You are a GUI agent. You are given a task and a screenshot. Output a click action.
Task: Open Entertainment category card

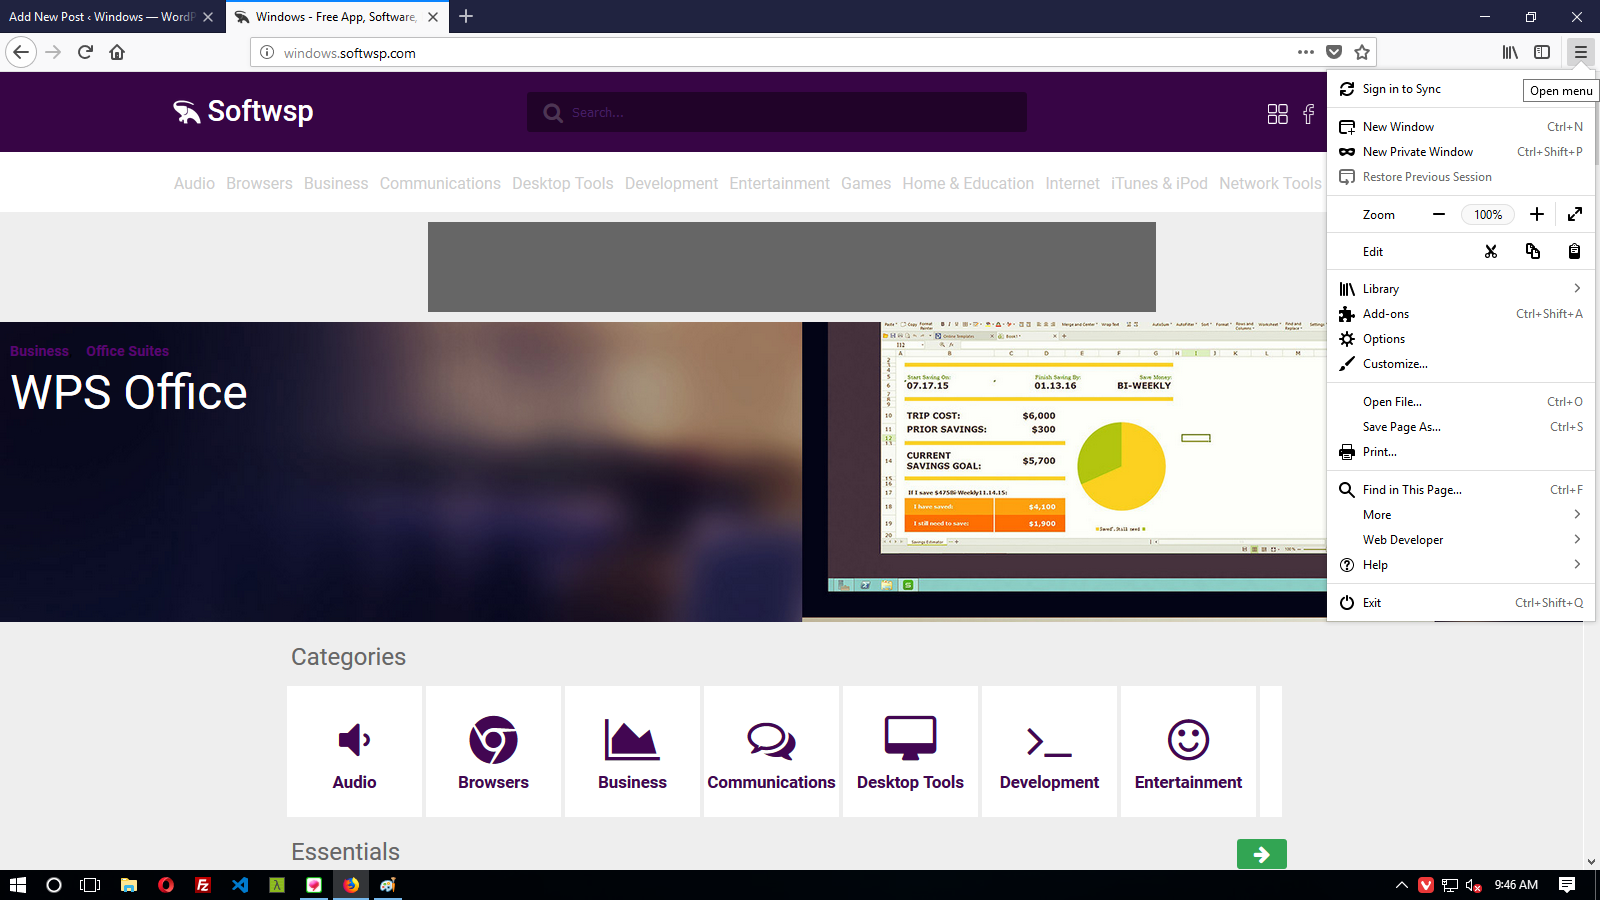(x=1188, y=751)
